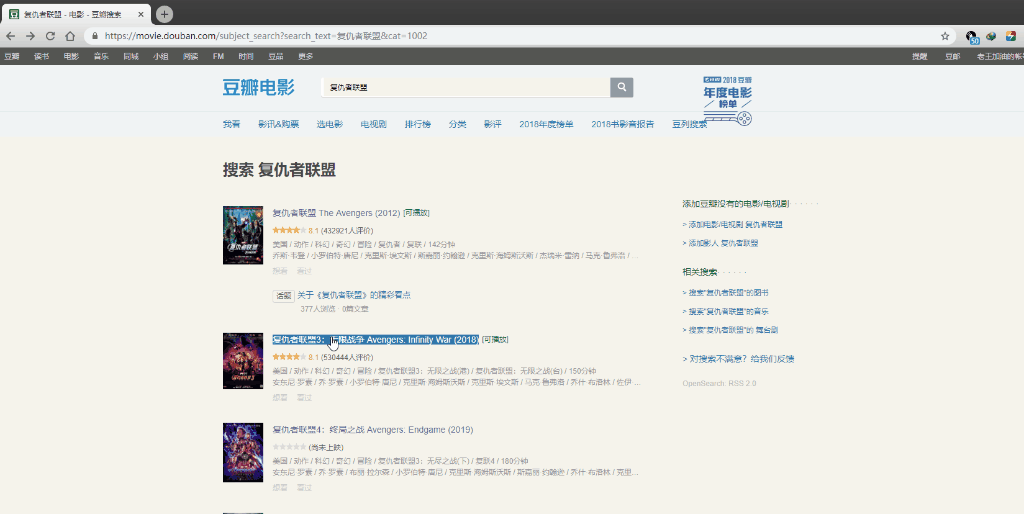The image size is (1024, 514).
Task: Open the Avengers: Infinity War poster thumbnail
Action: tap(243, 361)
